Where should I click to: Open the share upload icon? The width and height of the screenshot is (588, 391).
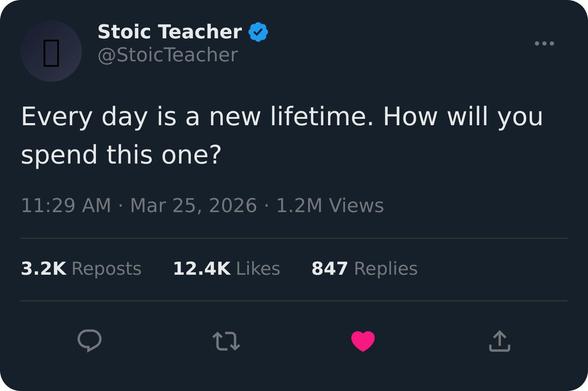[x=500, y=341]
